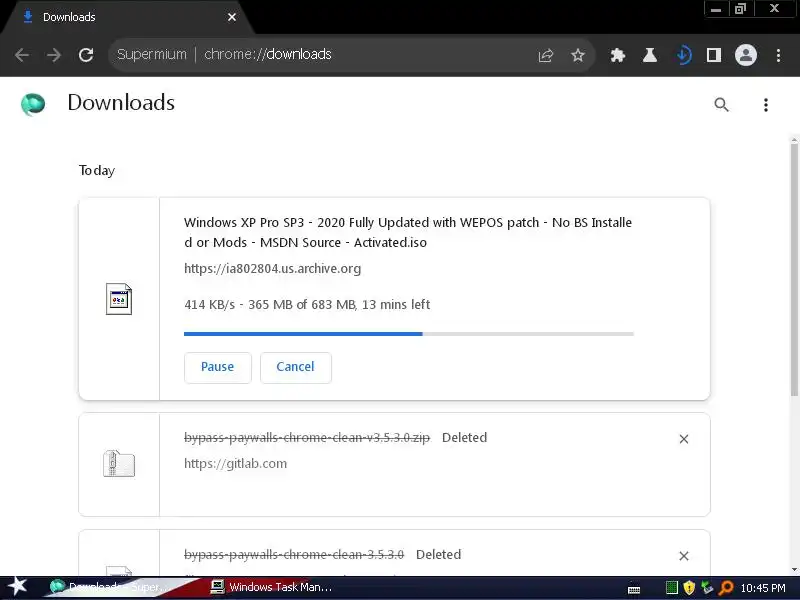Open the downloads bubble toolbar icon
The height and width of the screenshot is (600, 800).
pos(683,55)
